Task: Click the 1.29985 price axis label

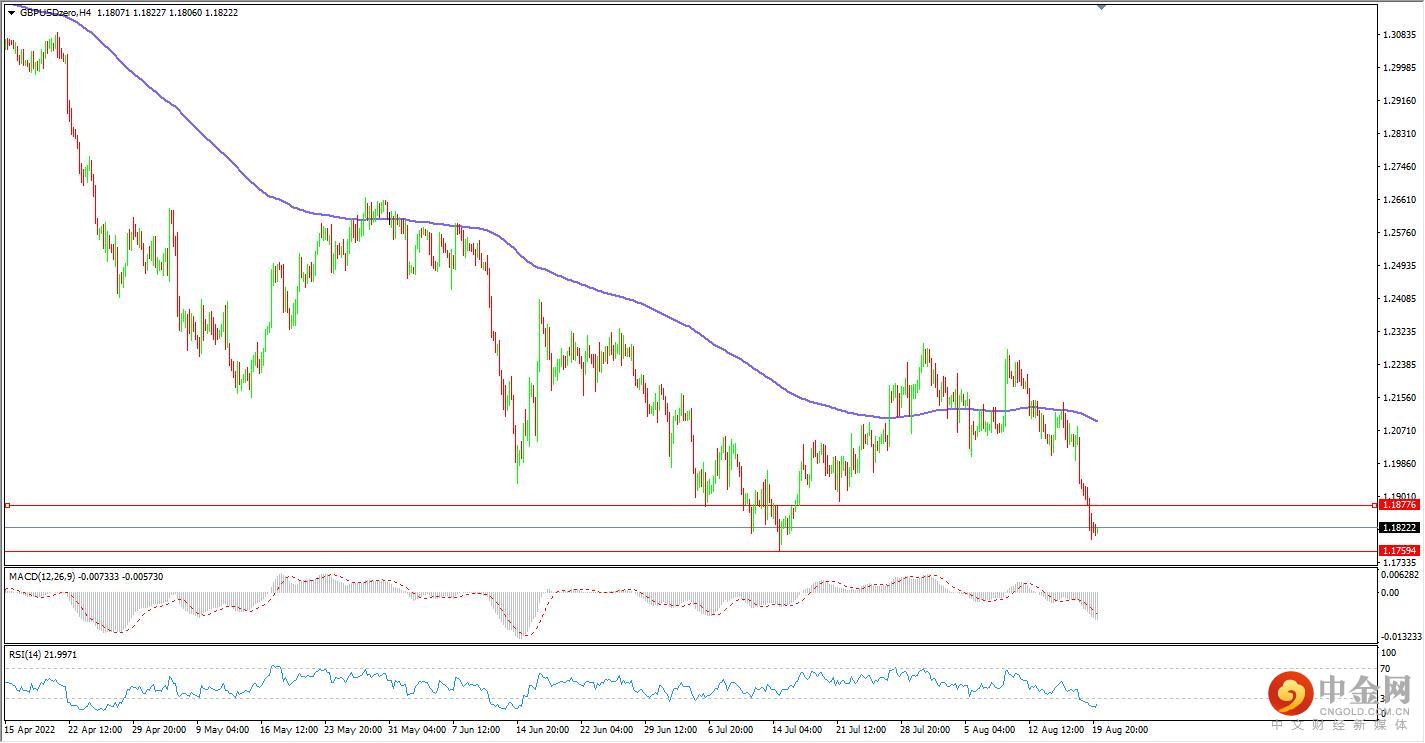Action: click(1400, 68)
